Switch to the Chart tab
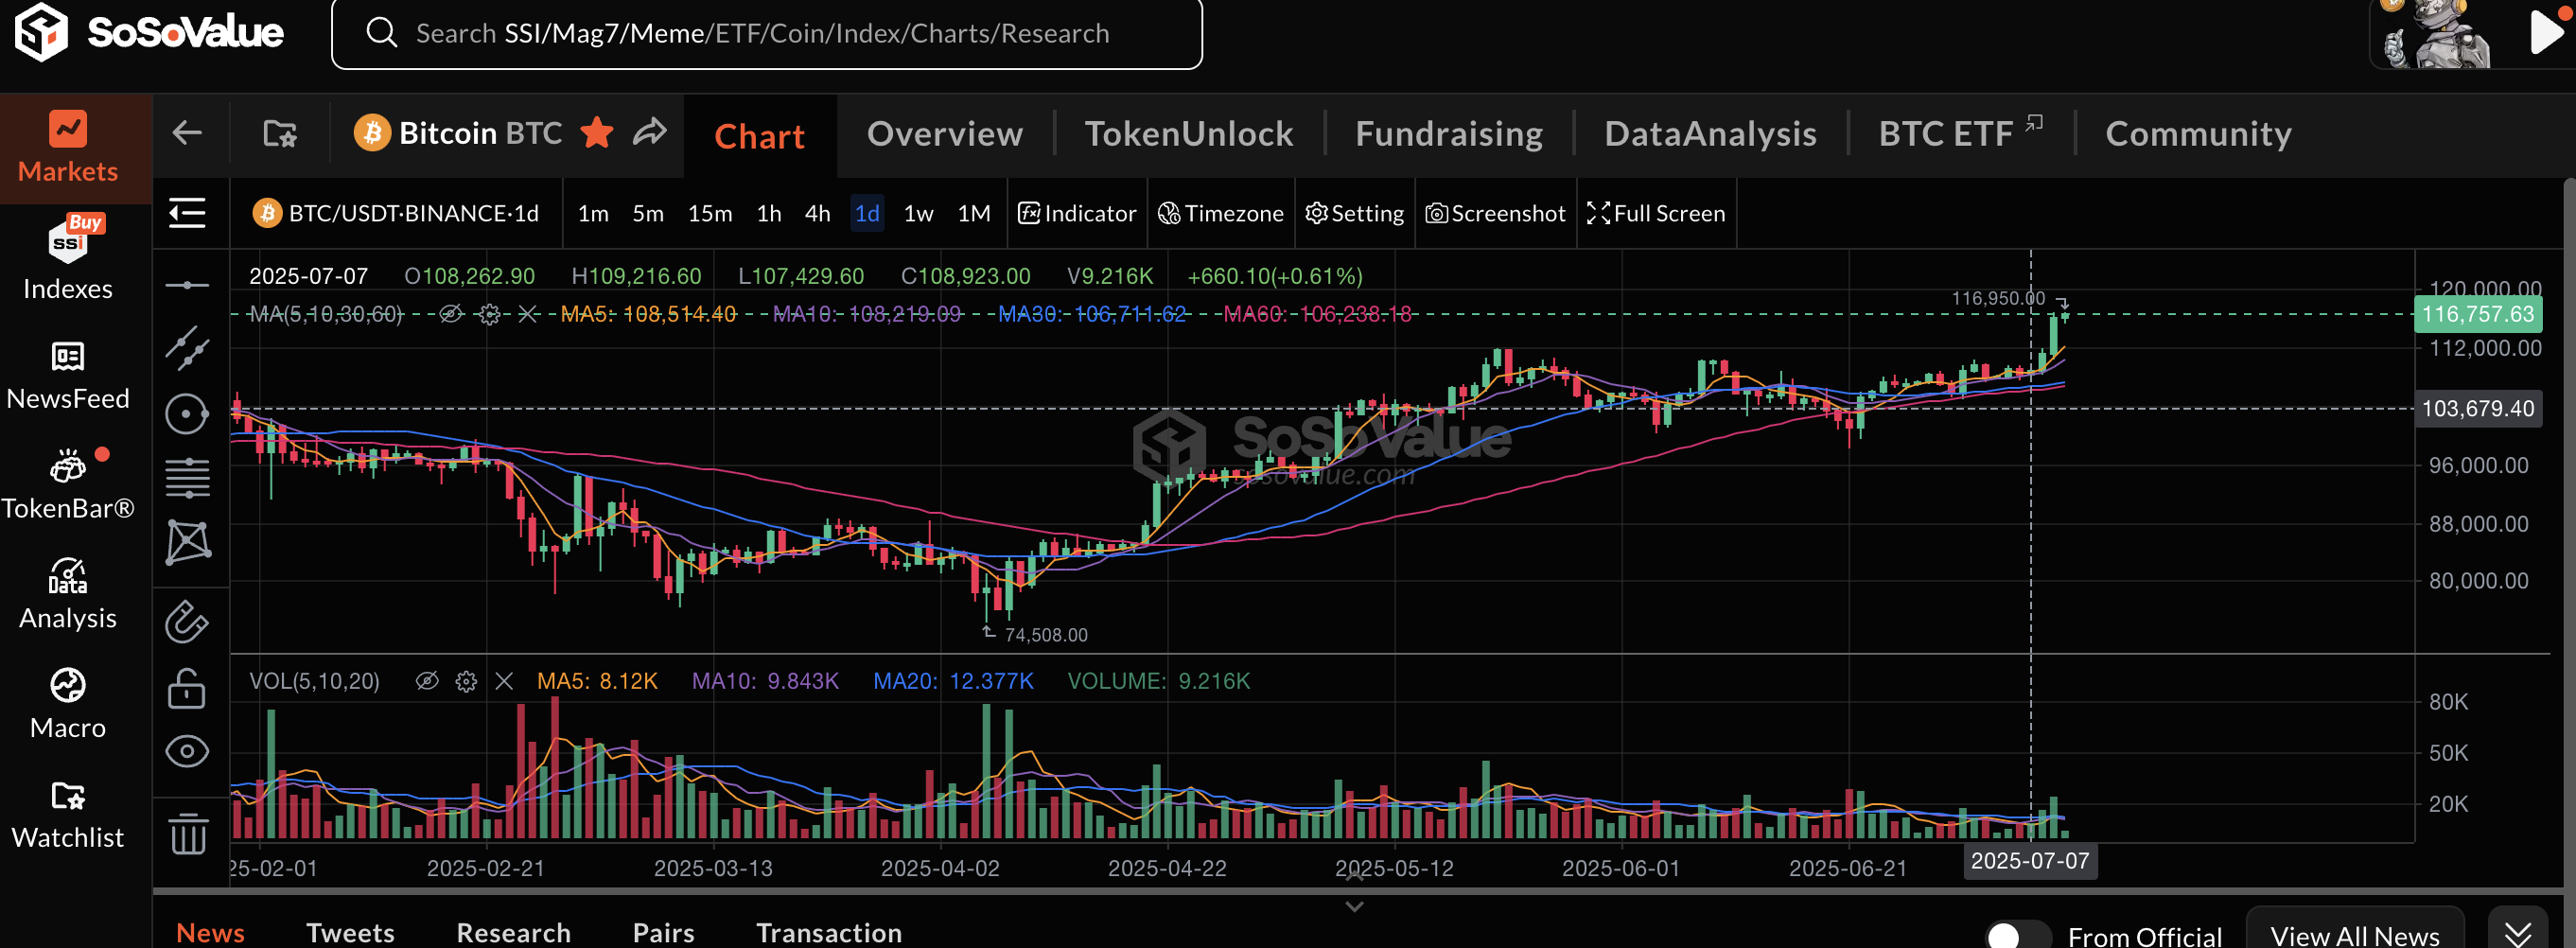This screenshot has height=948, width=2576. pyautogui.click(x=759, y=136)
